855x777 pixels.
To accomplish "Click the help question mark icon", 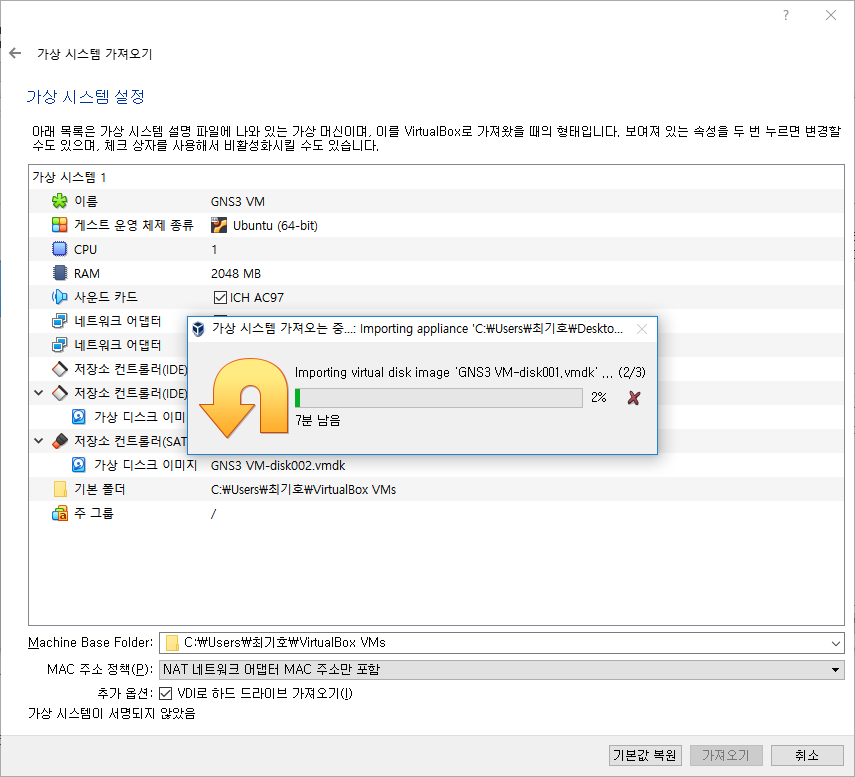I will click(x=786, y=15).
